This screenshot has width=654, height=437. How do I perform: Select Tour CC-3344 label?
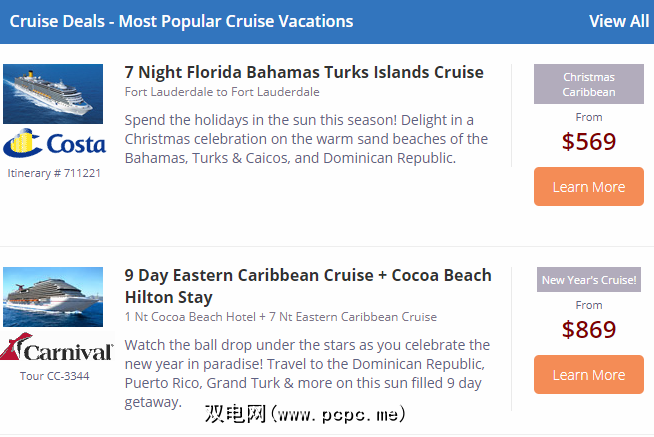coord(54,377)
